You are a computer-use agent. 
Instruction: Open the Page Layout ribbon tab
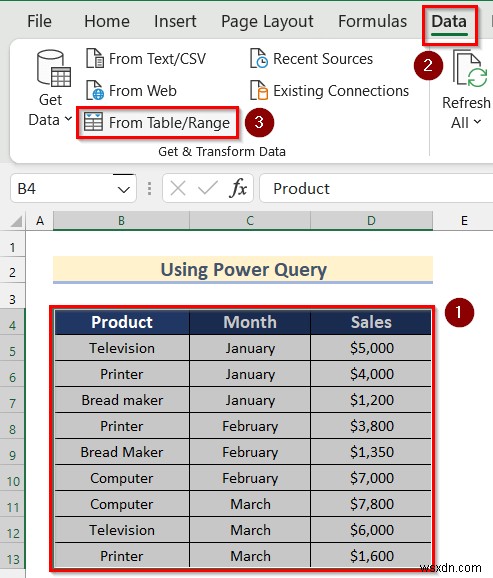point(267,21)
